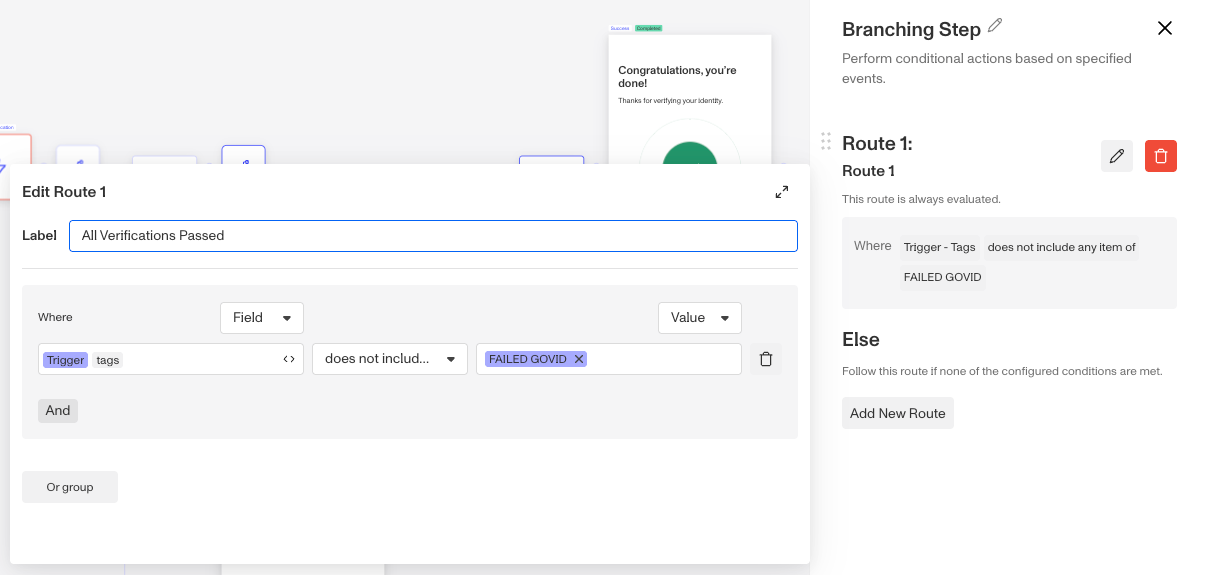Click Add New Route button
This screenshot has height=575, width=1207.
[x=898, y=413]
